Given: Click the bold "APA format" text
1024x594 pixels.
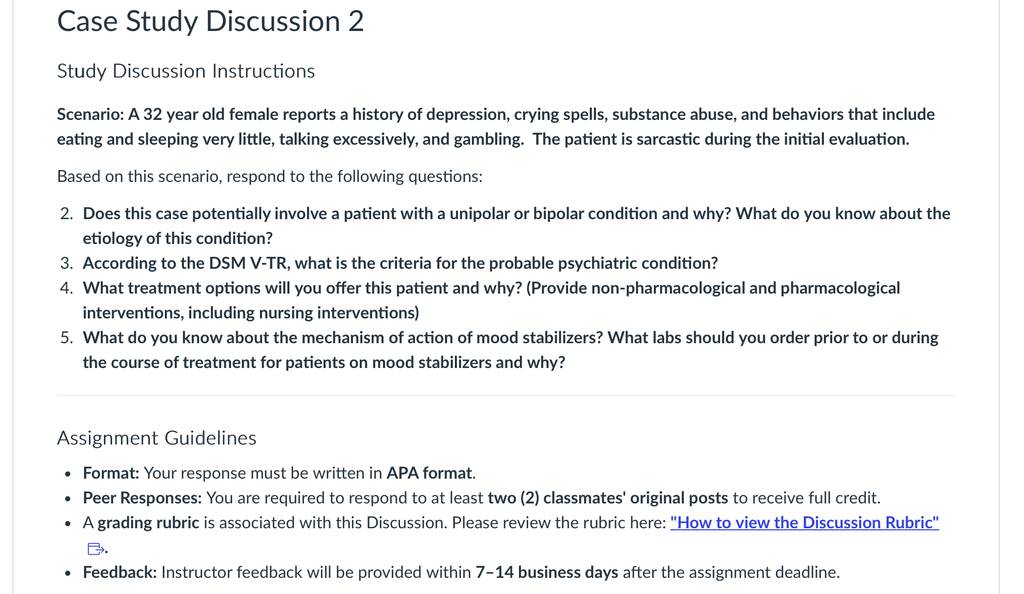Looking at the screenshot, I should (429, 473).
